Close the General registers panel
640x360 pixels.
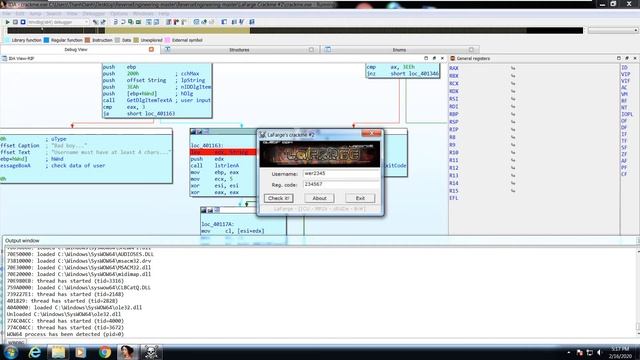click(635, 58)
